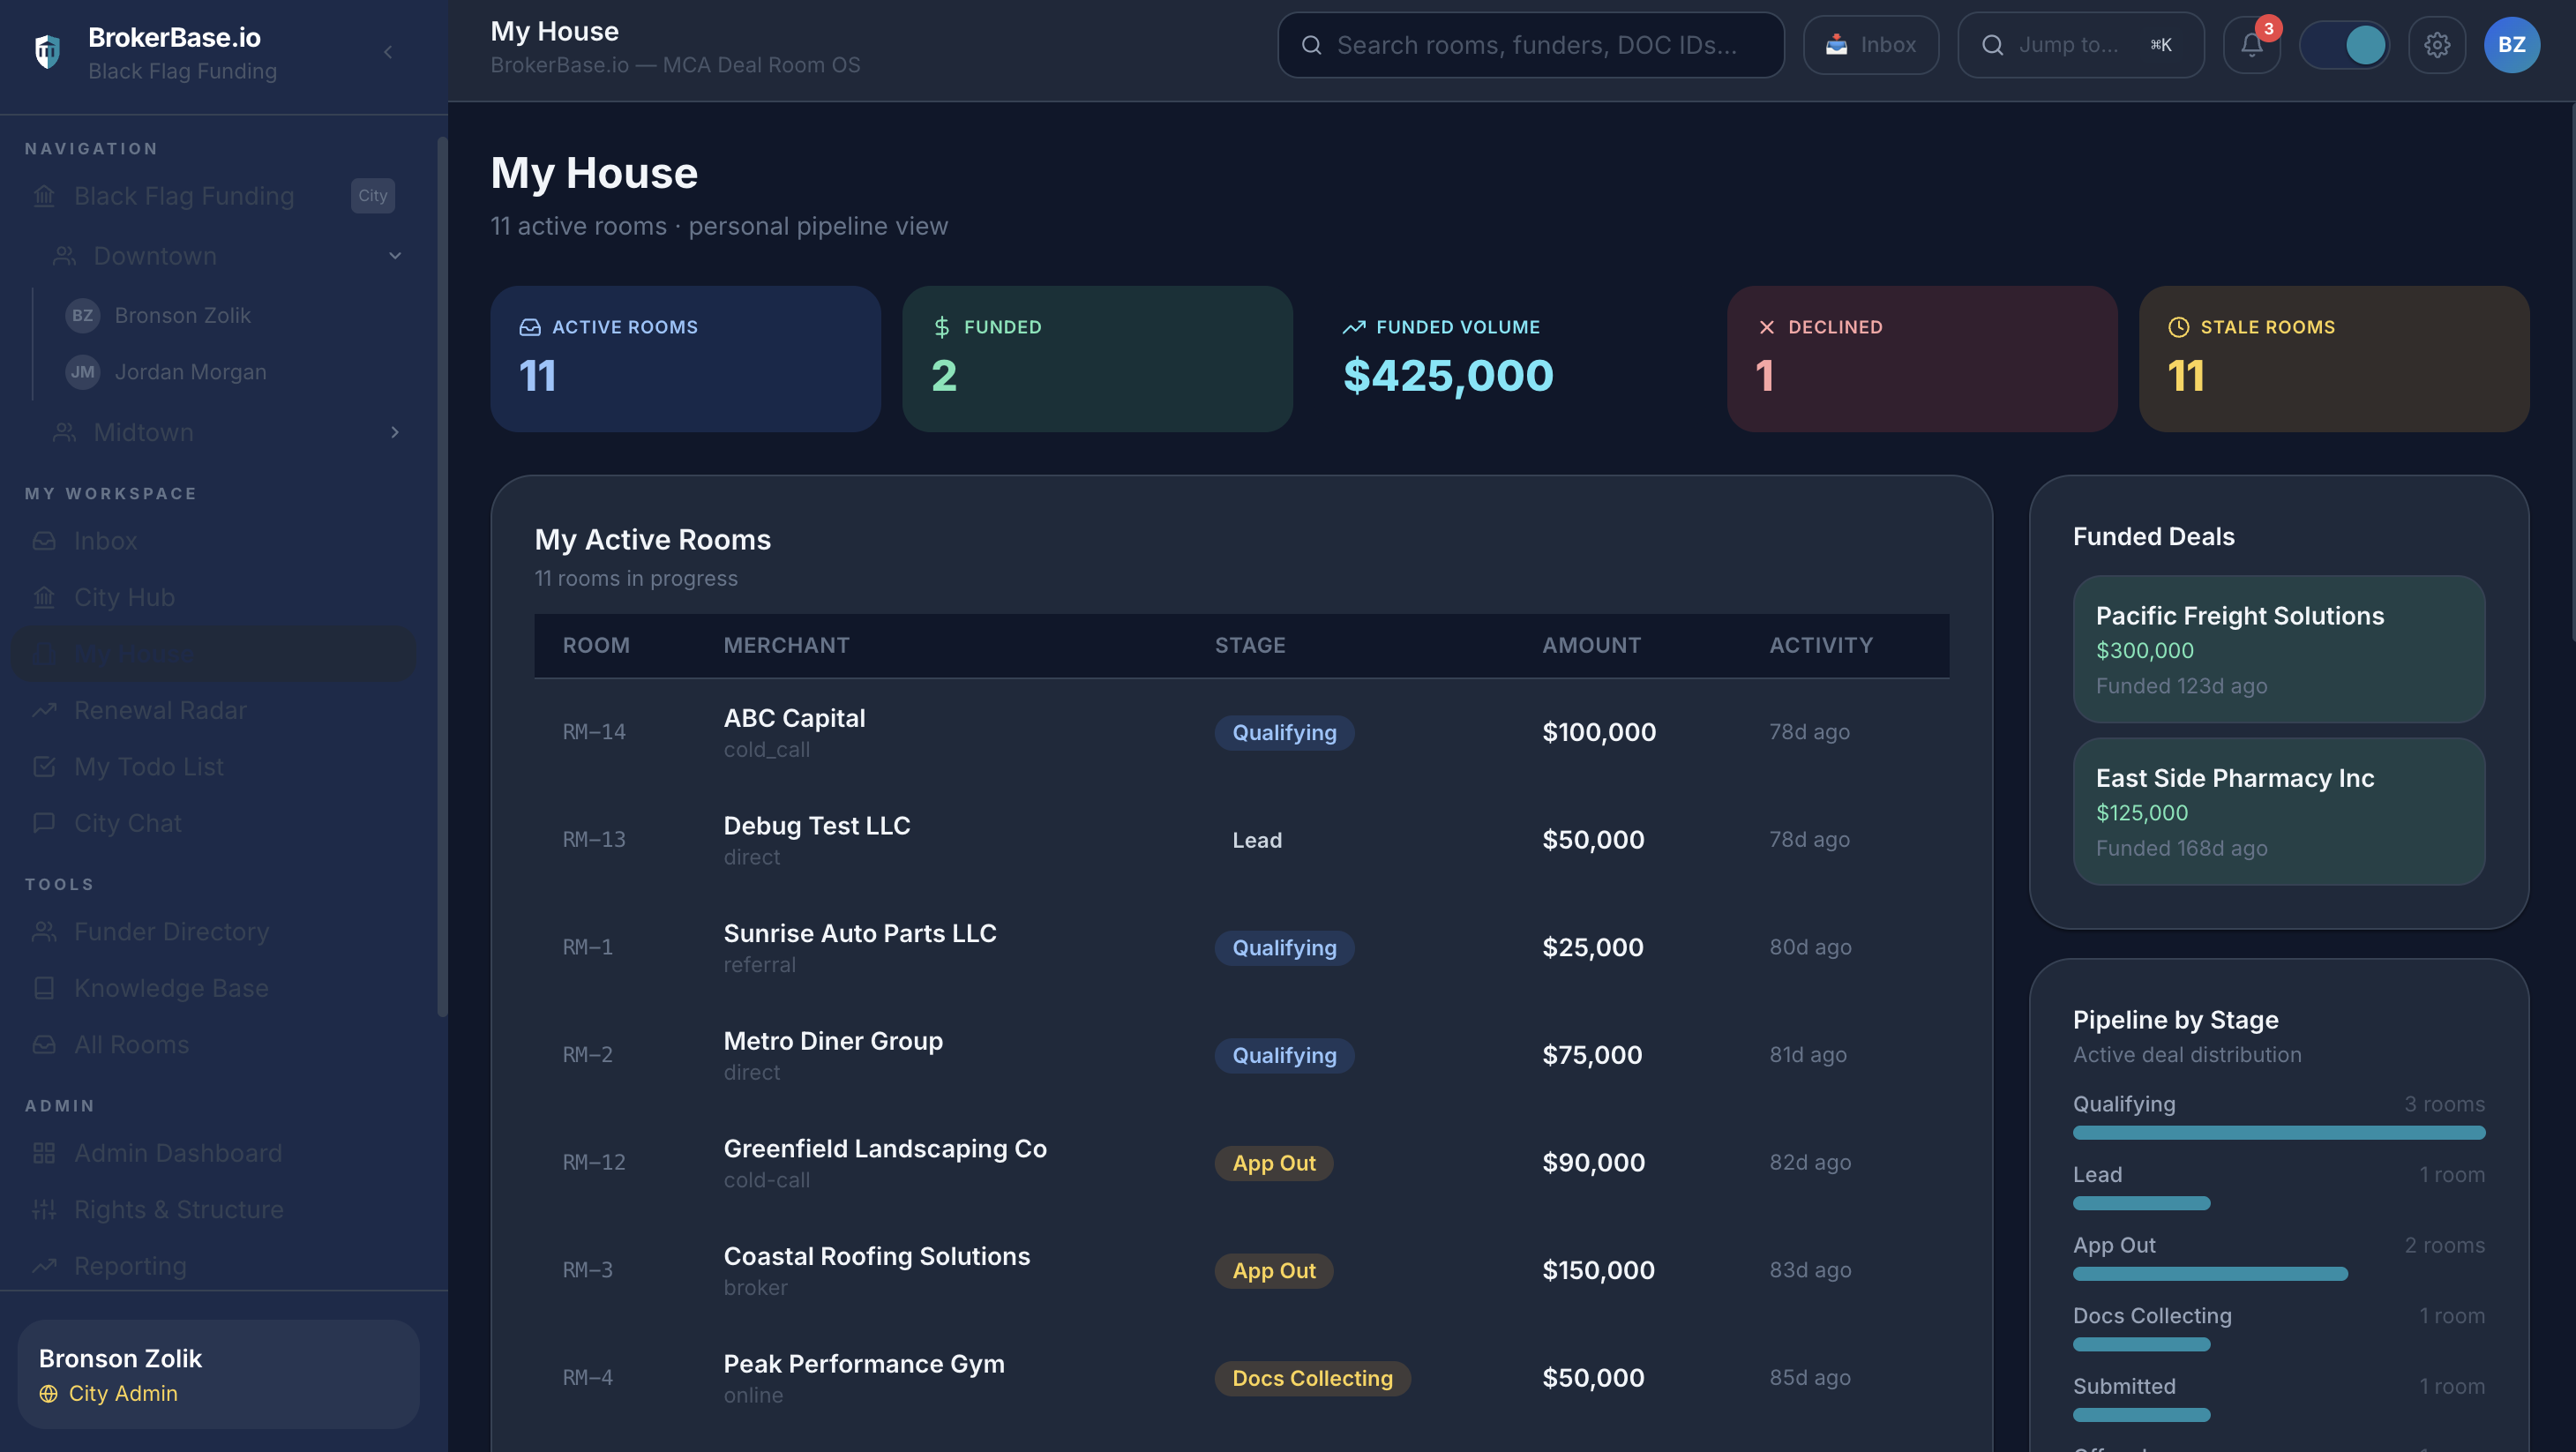This screenshot has height=1452, width=2576.
Task: Click the JM avatar icon in the sidebar
Action: (x=83, y=372)
